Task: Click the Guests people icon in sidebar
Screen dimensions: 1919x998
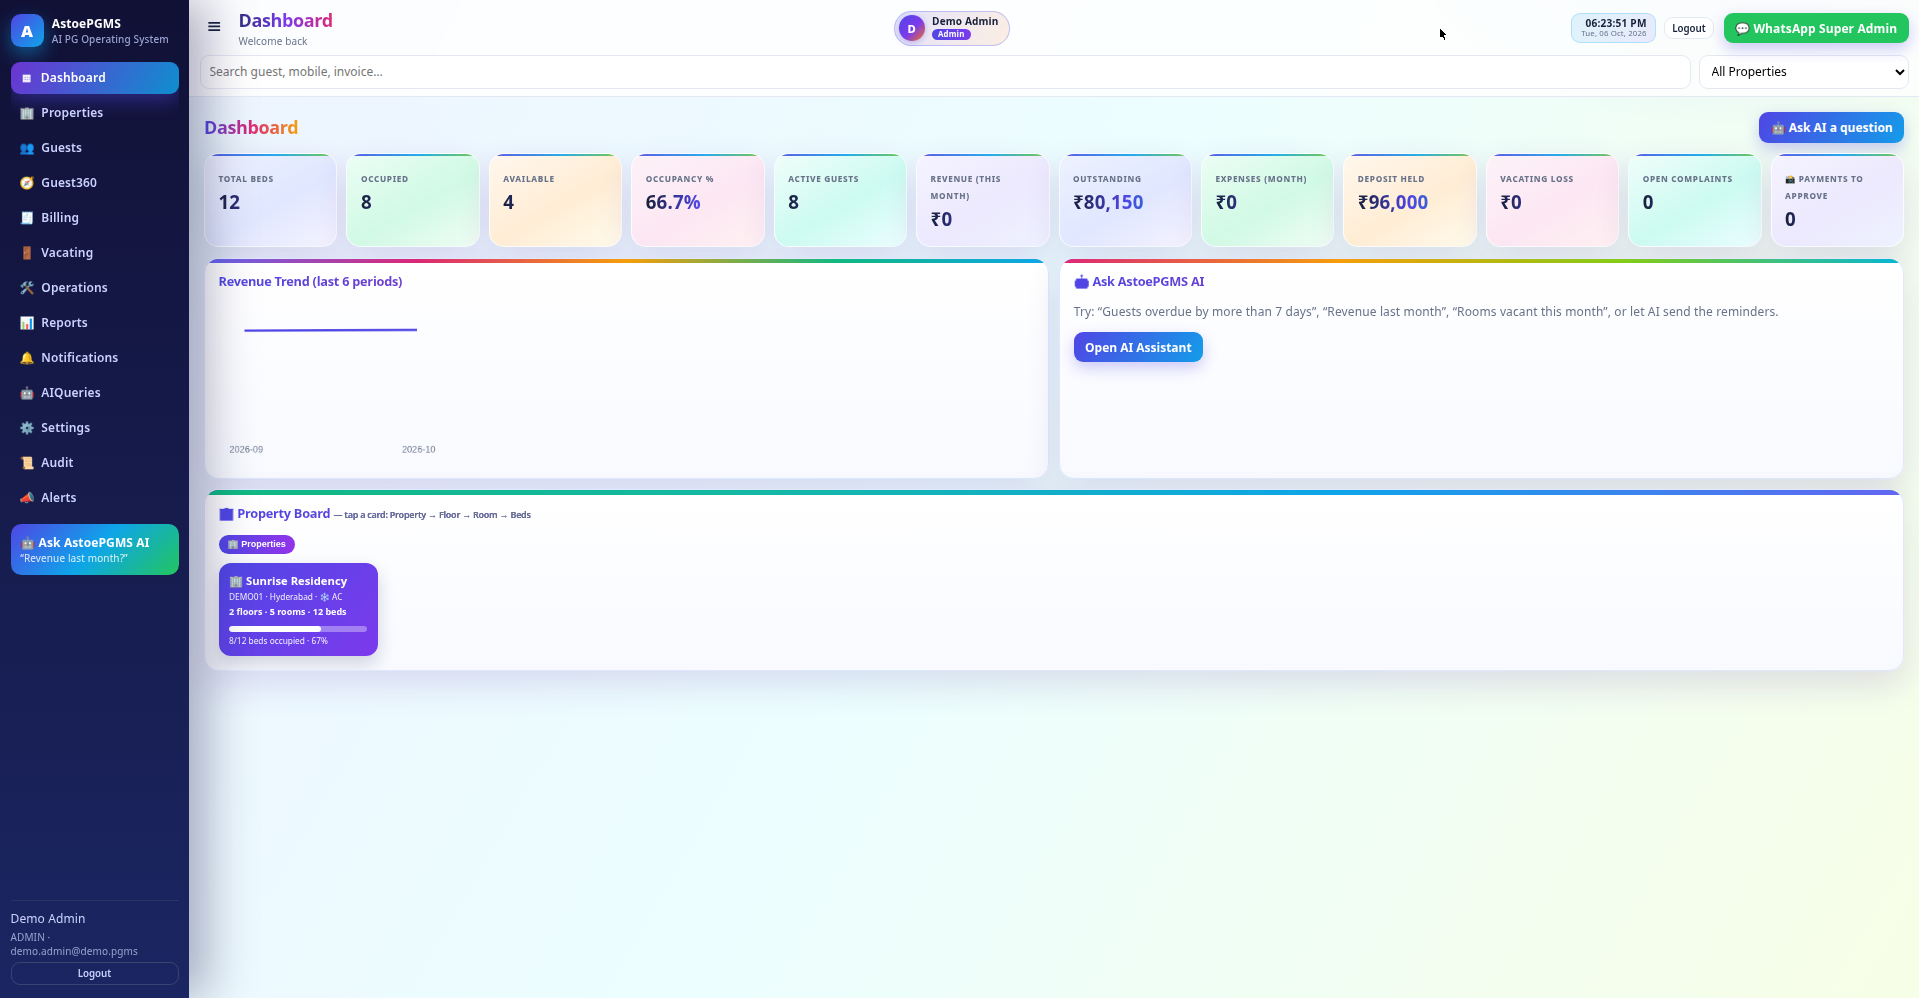Action: (27, 148)
